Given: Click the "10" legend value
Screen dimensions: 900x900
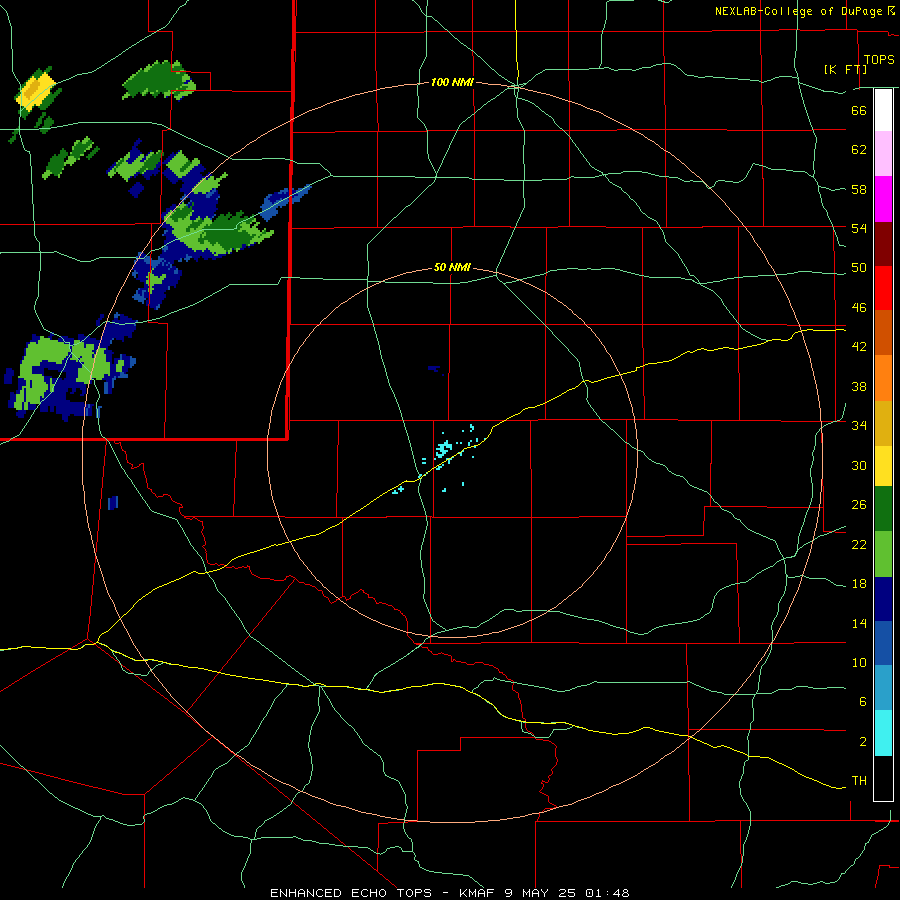Looking at the screenshot, I should (x=859, y=663).
